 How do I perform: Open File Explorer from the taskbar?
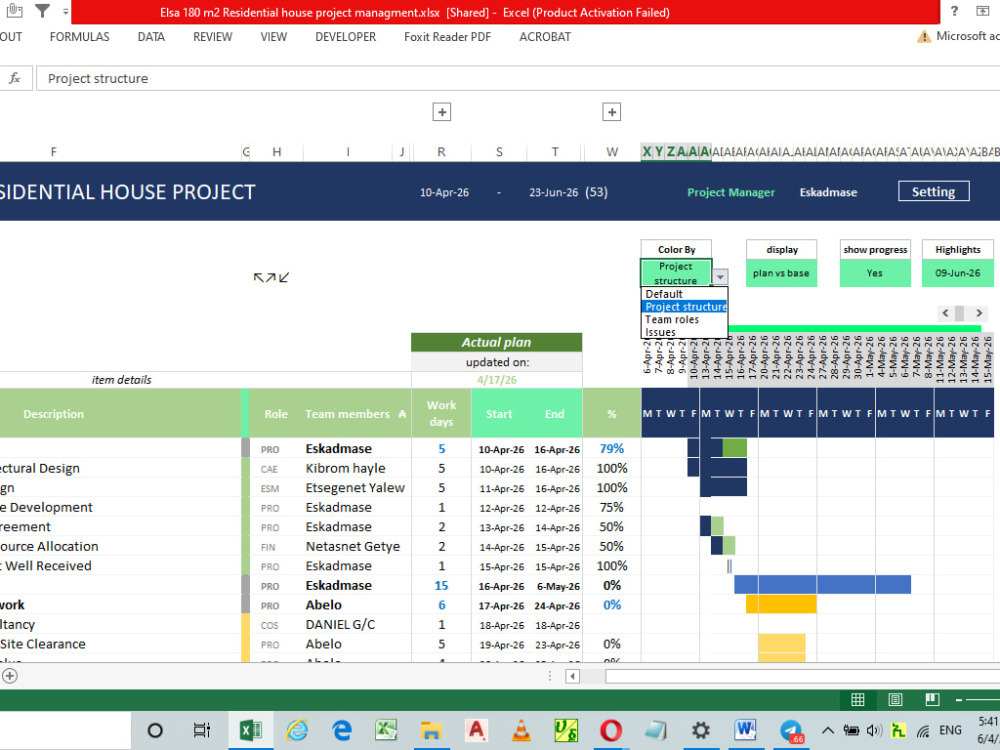431,730
